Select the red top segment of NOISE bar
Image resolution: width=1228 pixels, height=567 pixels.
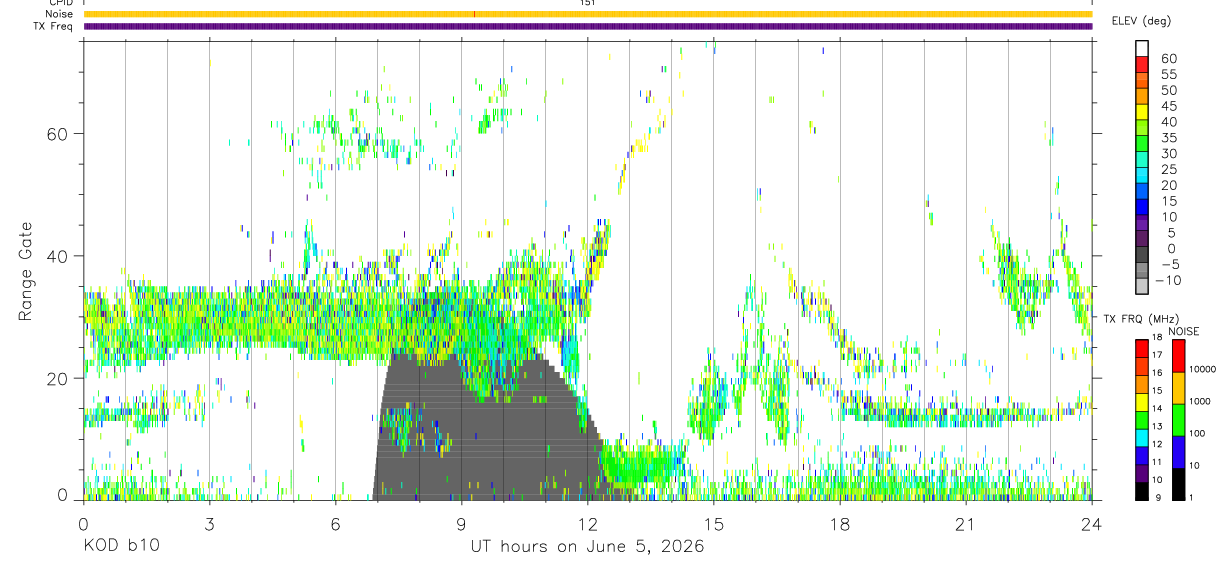[x=1178, y=356]
